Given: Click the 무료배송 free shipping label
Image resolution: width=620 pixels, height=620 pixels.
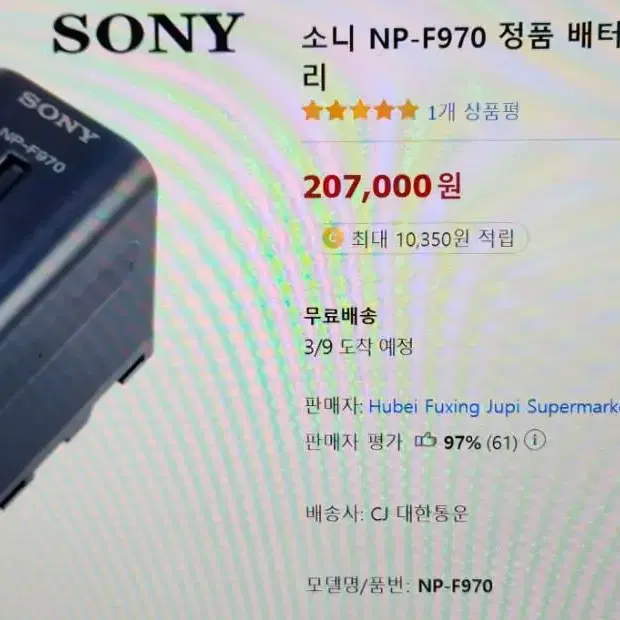Looking at the screenshot, I should [340, 316].
